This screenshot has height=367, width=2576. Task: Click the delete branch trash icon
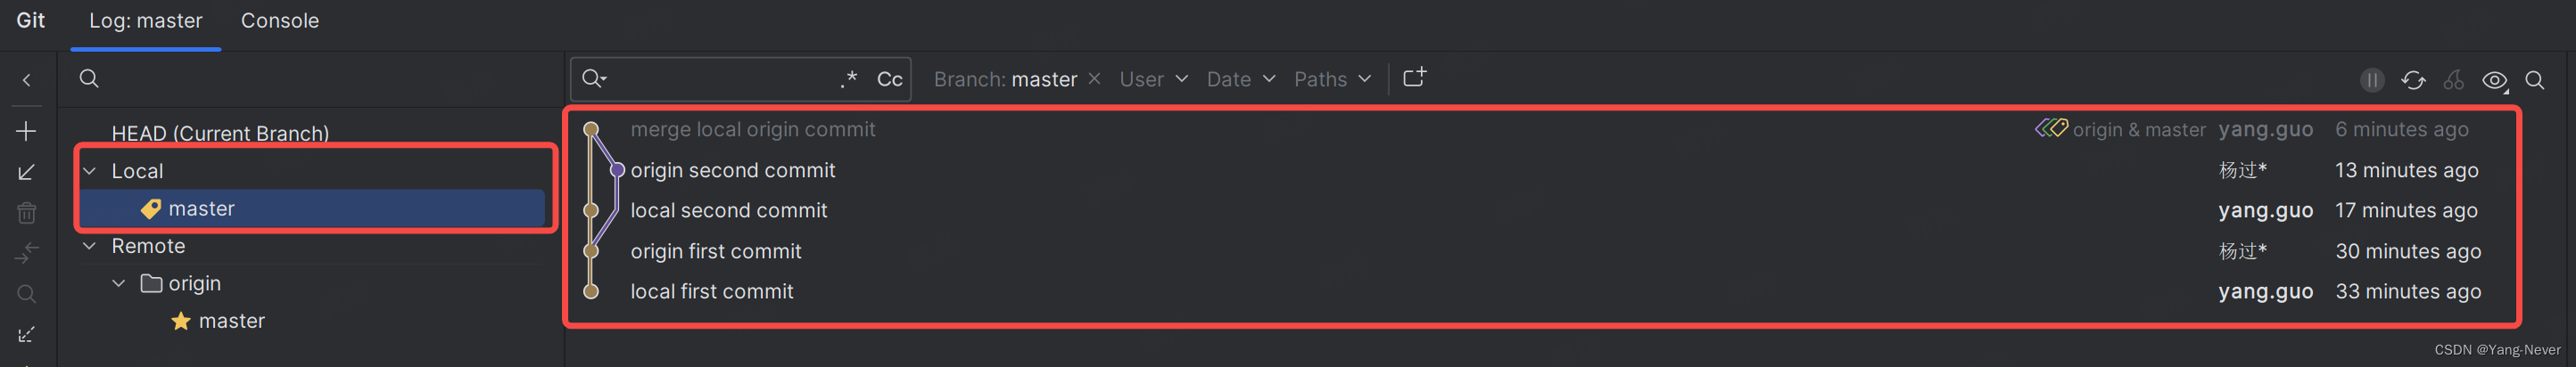[27, 212]
